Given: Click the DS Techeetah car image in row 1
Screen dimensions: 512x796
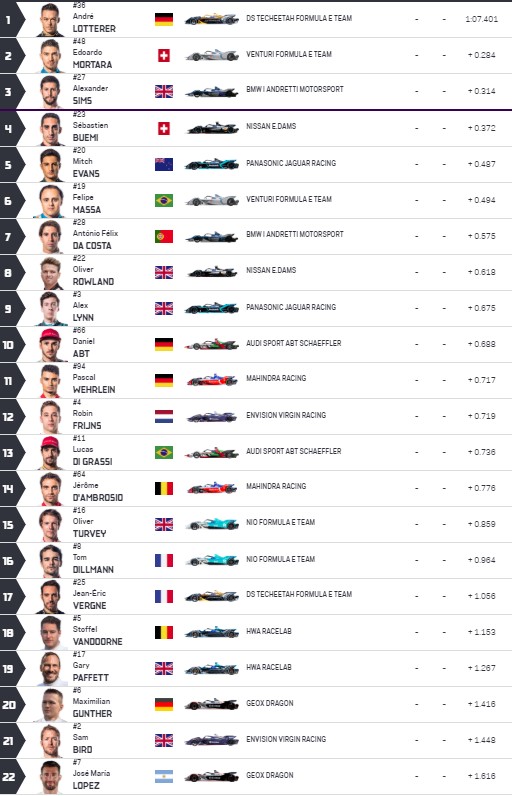Looking at the screenshot, I should click(x=212, y=20).
